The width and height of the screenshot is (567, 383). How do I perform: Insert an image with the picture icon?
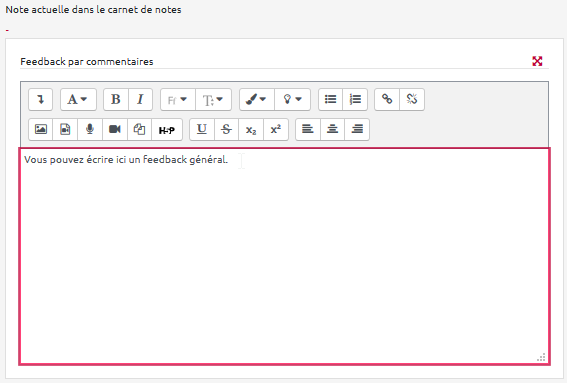tap(41, 129)
